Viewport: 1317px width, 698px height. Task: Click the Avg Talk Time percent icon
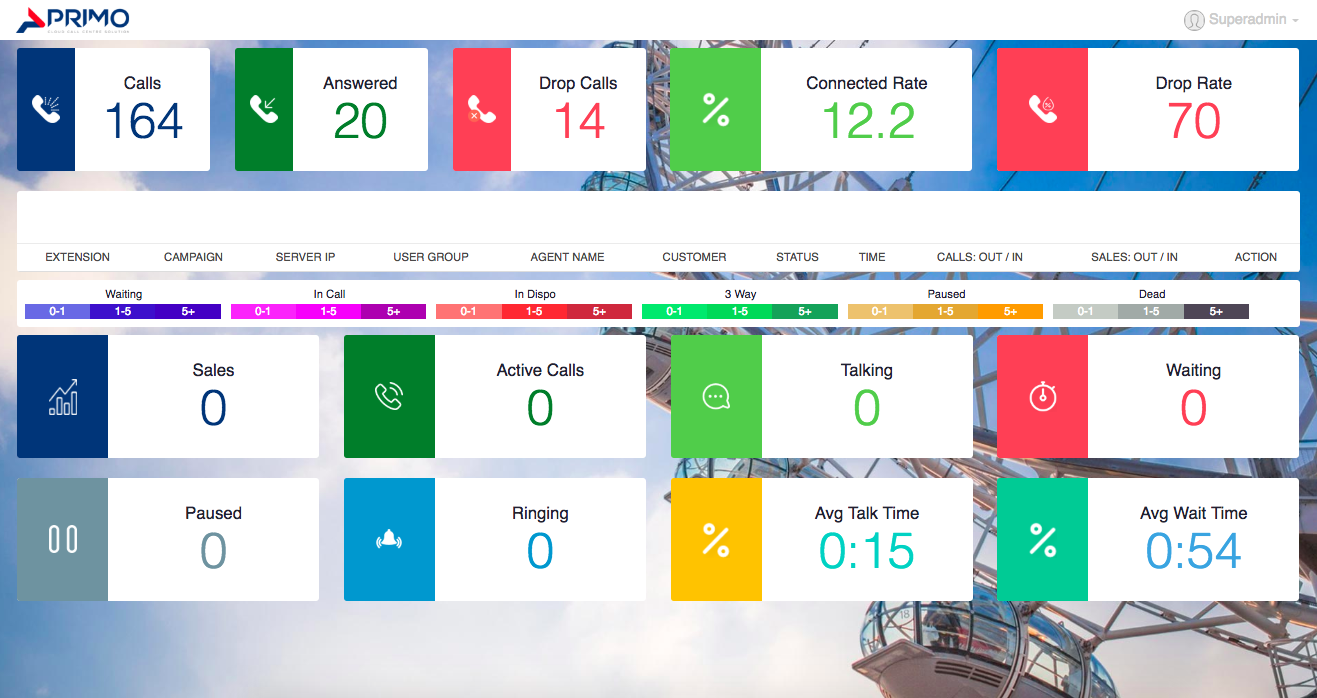pos(716,540)
